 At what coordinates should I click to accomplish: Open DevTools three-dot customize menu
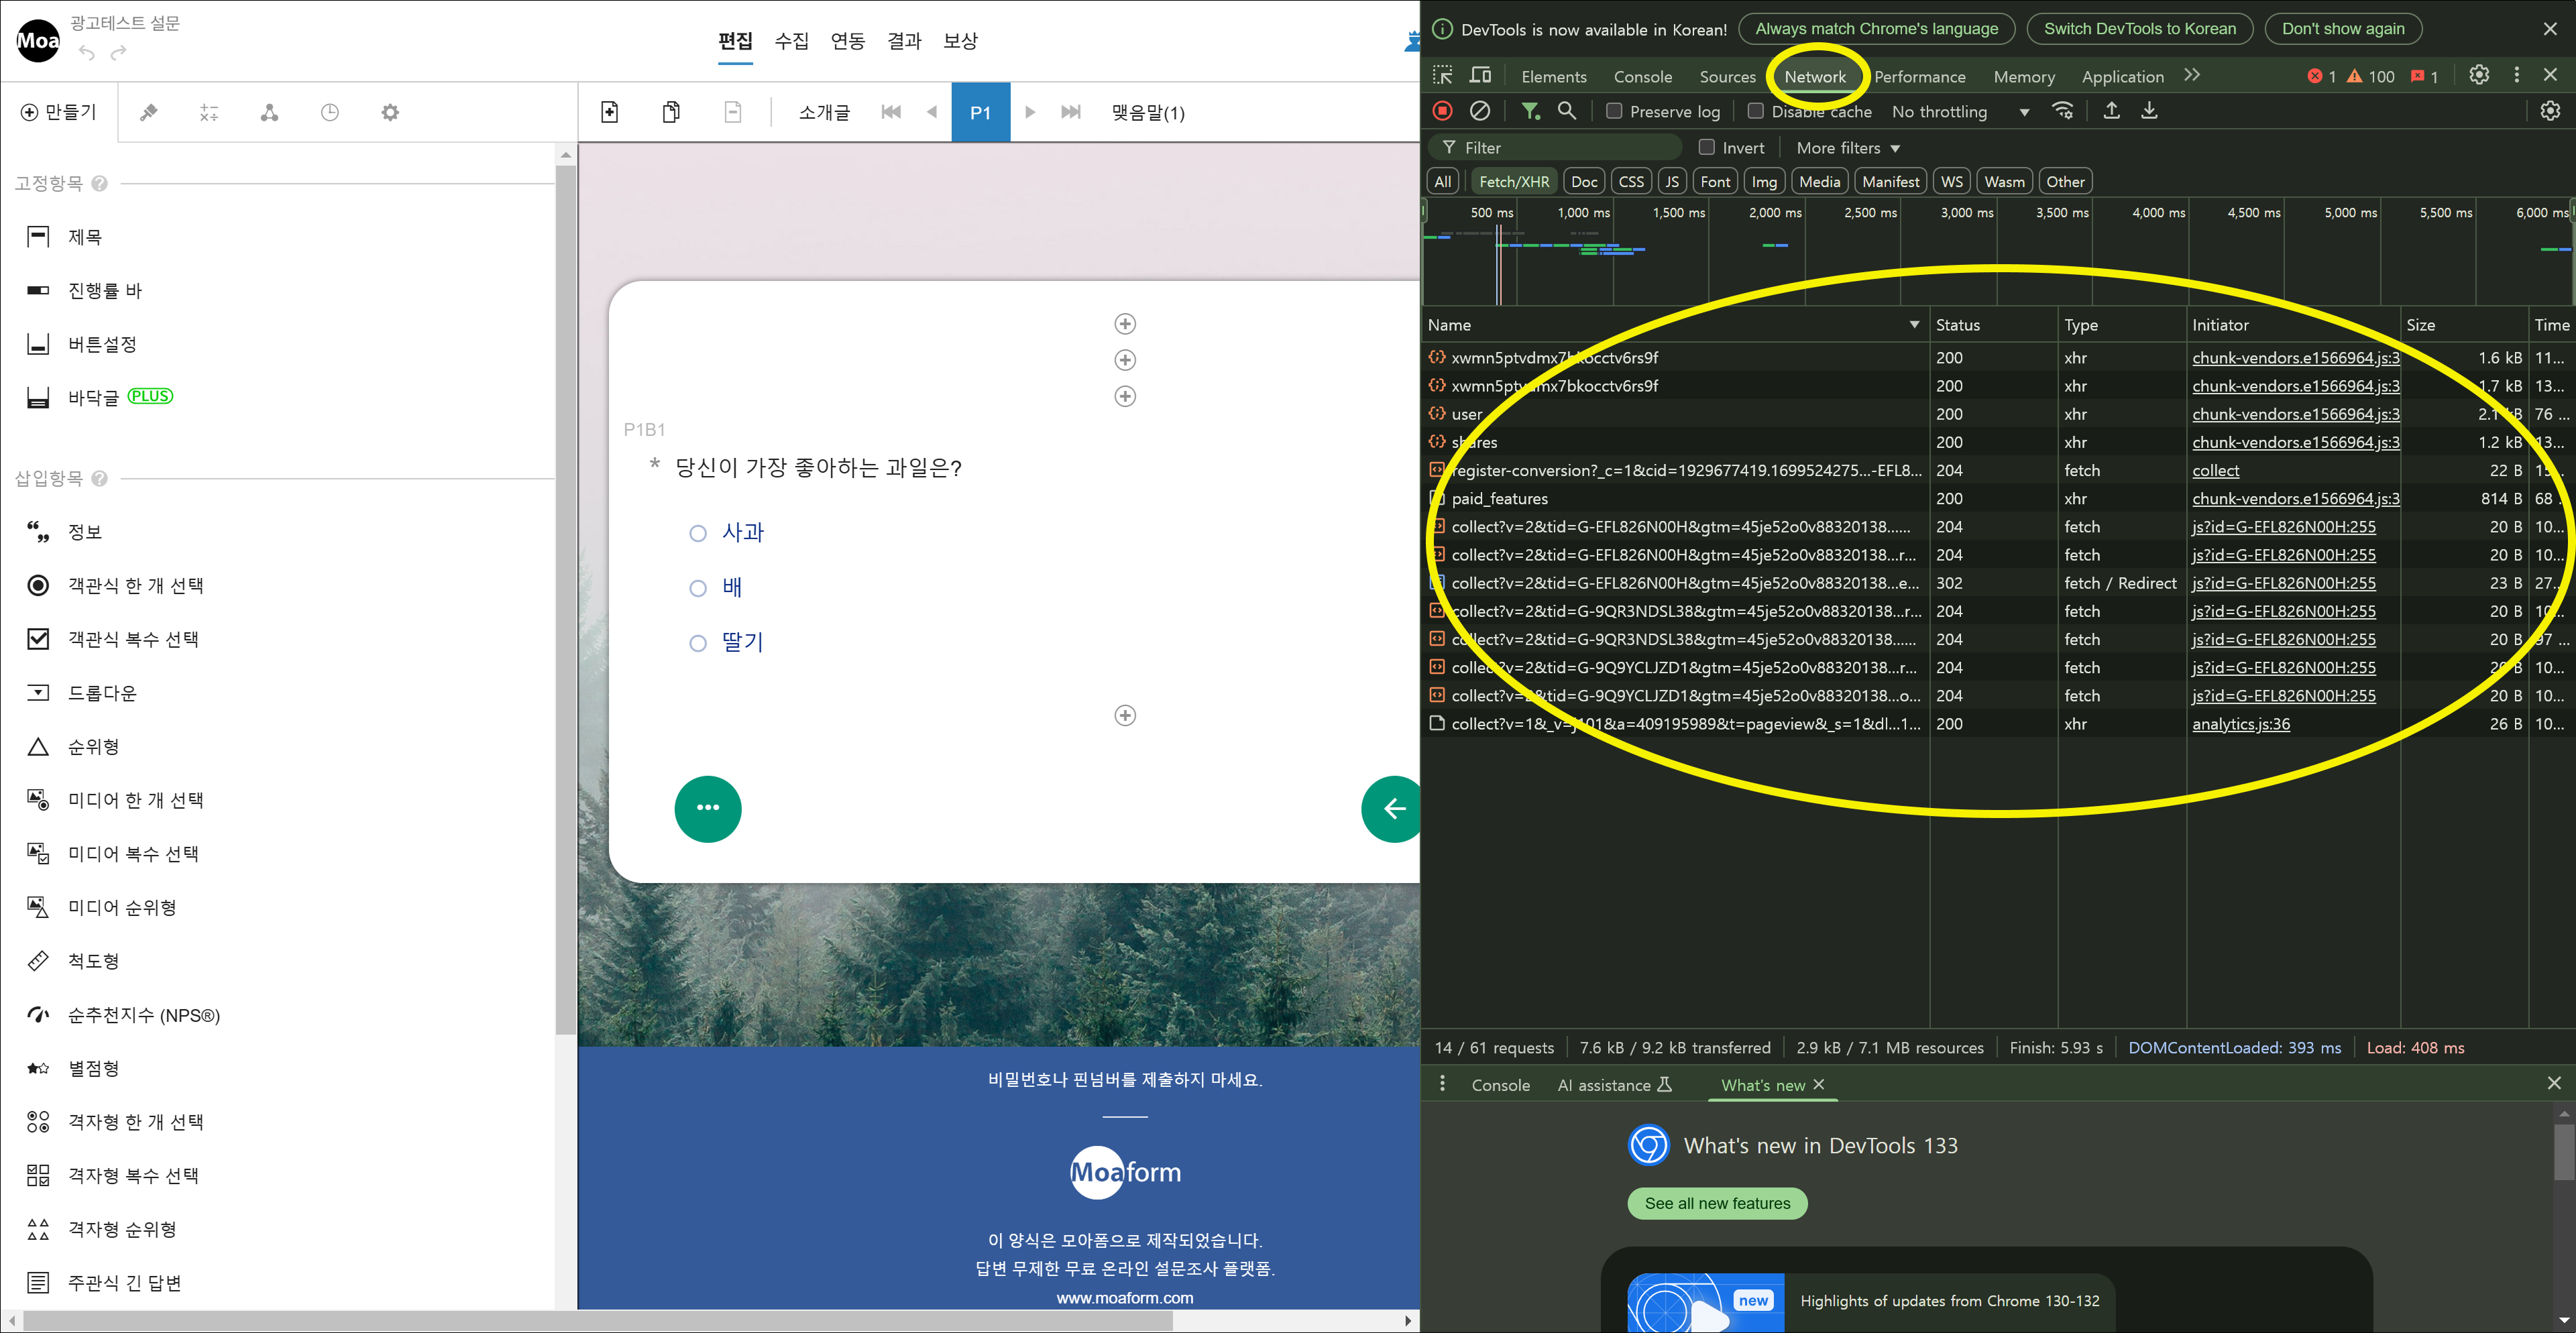click(2517, 76)
